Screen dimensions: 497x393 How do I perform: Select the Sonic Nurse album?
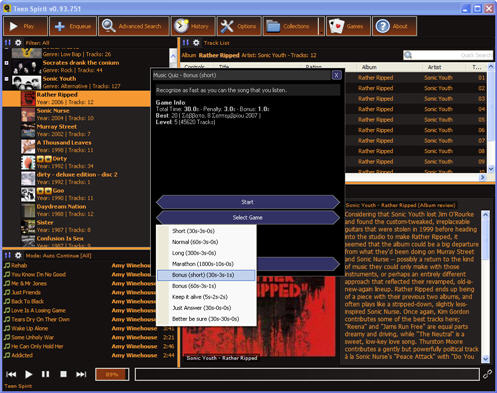pos(77,114)
